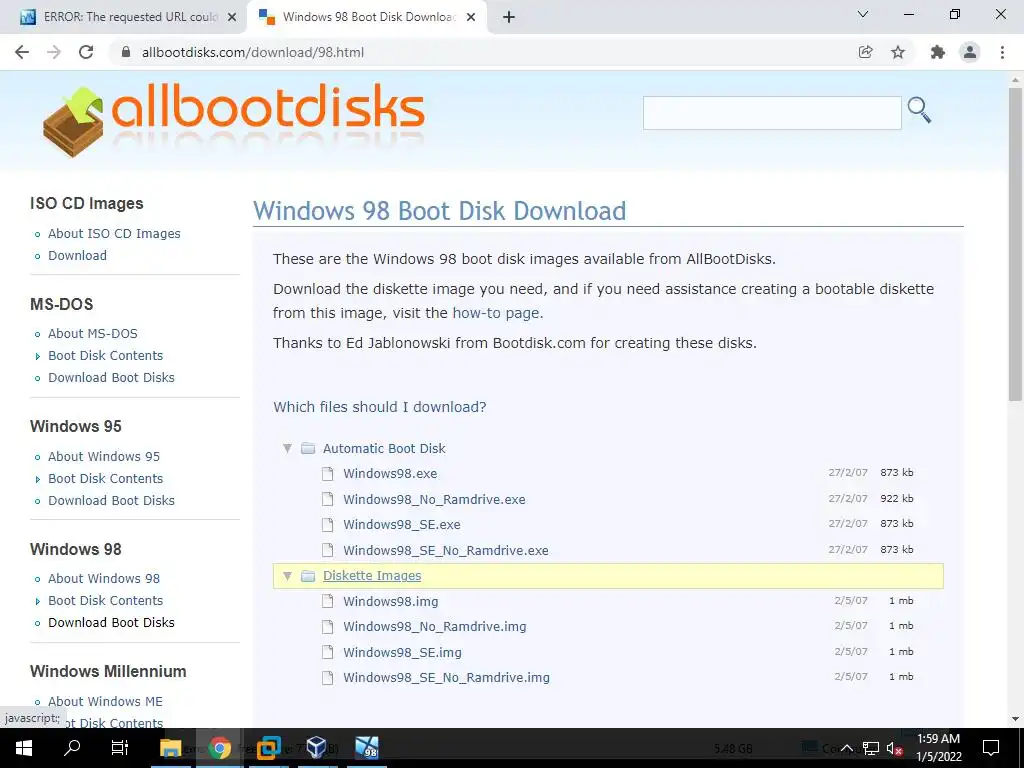Bookmark this page with the star icon
Viewport: 1024px width, 768px height.
point(898,52)
